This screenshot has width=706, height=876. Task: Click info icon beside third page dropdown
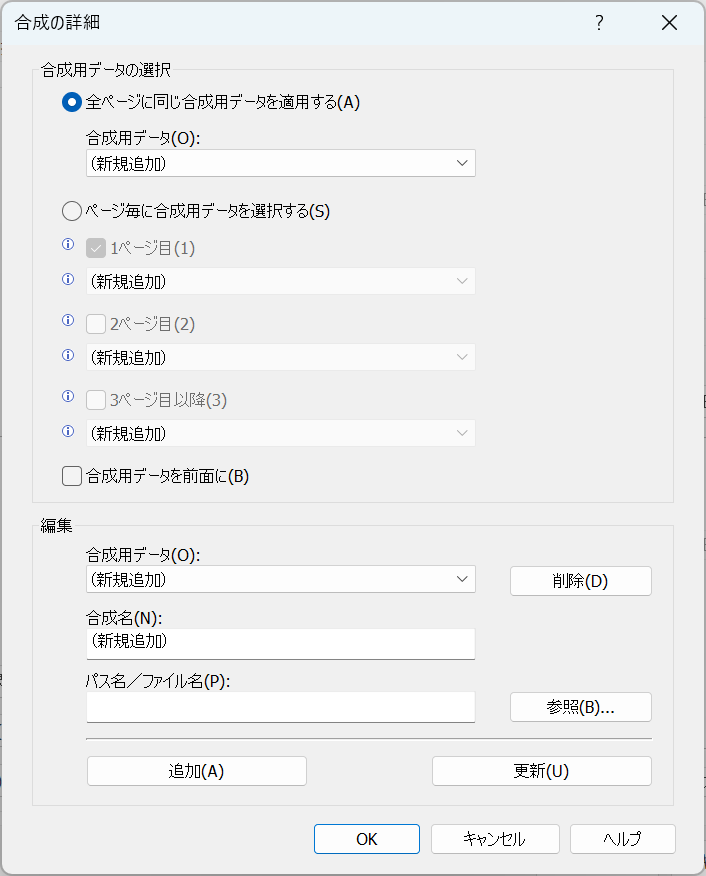[x=68, y=431]
